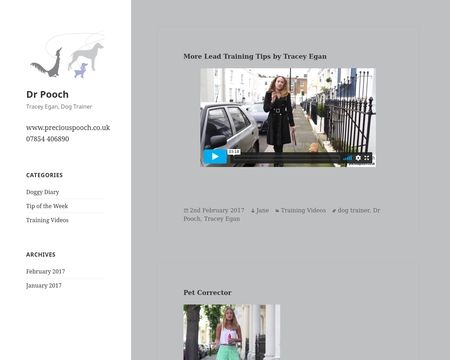Click the video timestamp label
450x360 pixels.
[234, 152]
